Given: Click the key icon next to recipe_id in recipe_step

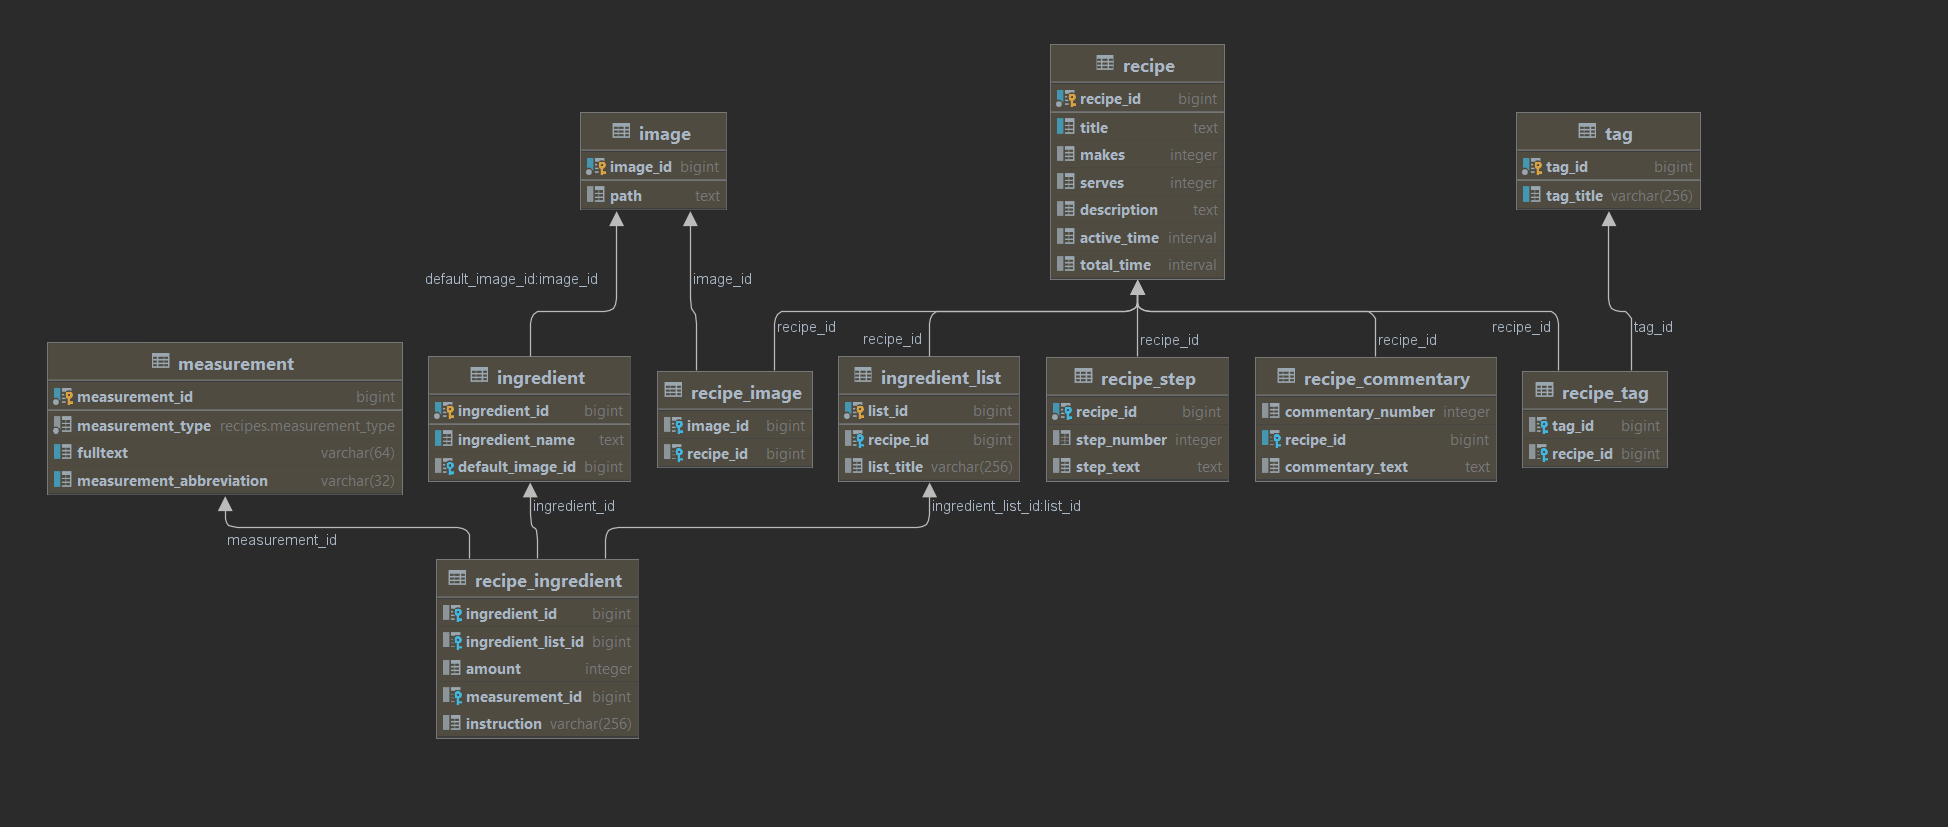Looking at the screenshot, I should [x=1062, y=411].
